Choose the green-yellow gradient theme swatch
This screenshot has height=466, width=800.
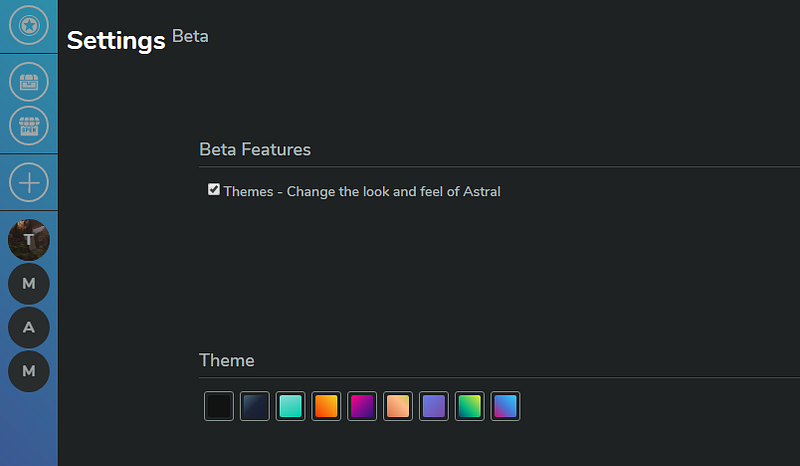pyautogui.click(x=470, y=406)
